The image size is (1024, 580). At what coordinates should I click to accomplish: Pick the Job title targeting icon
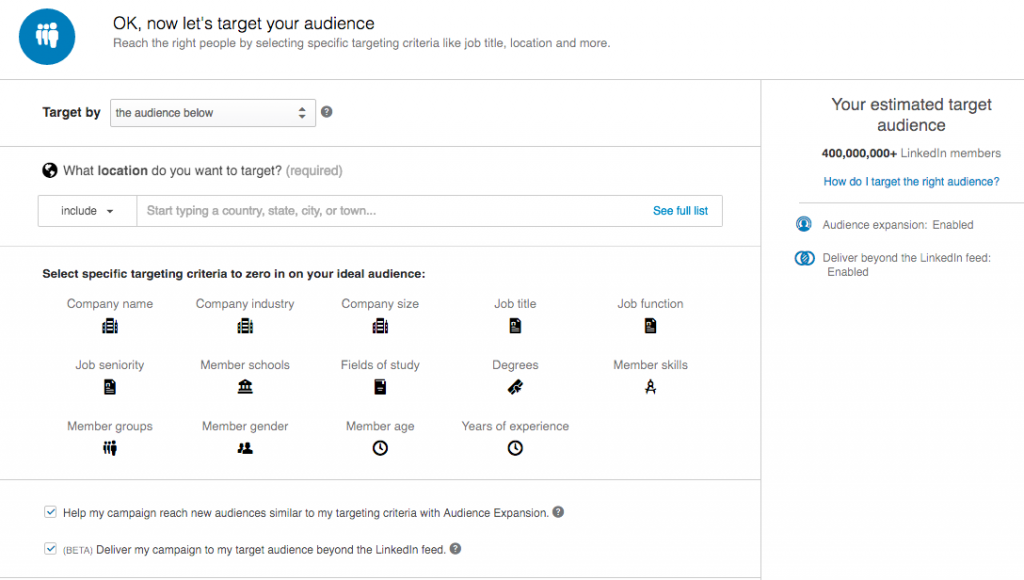click(515, 326)
